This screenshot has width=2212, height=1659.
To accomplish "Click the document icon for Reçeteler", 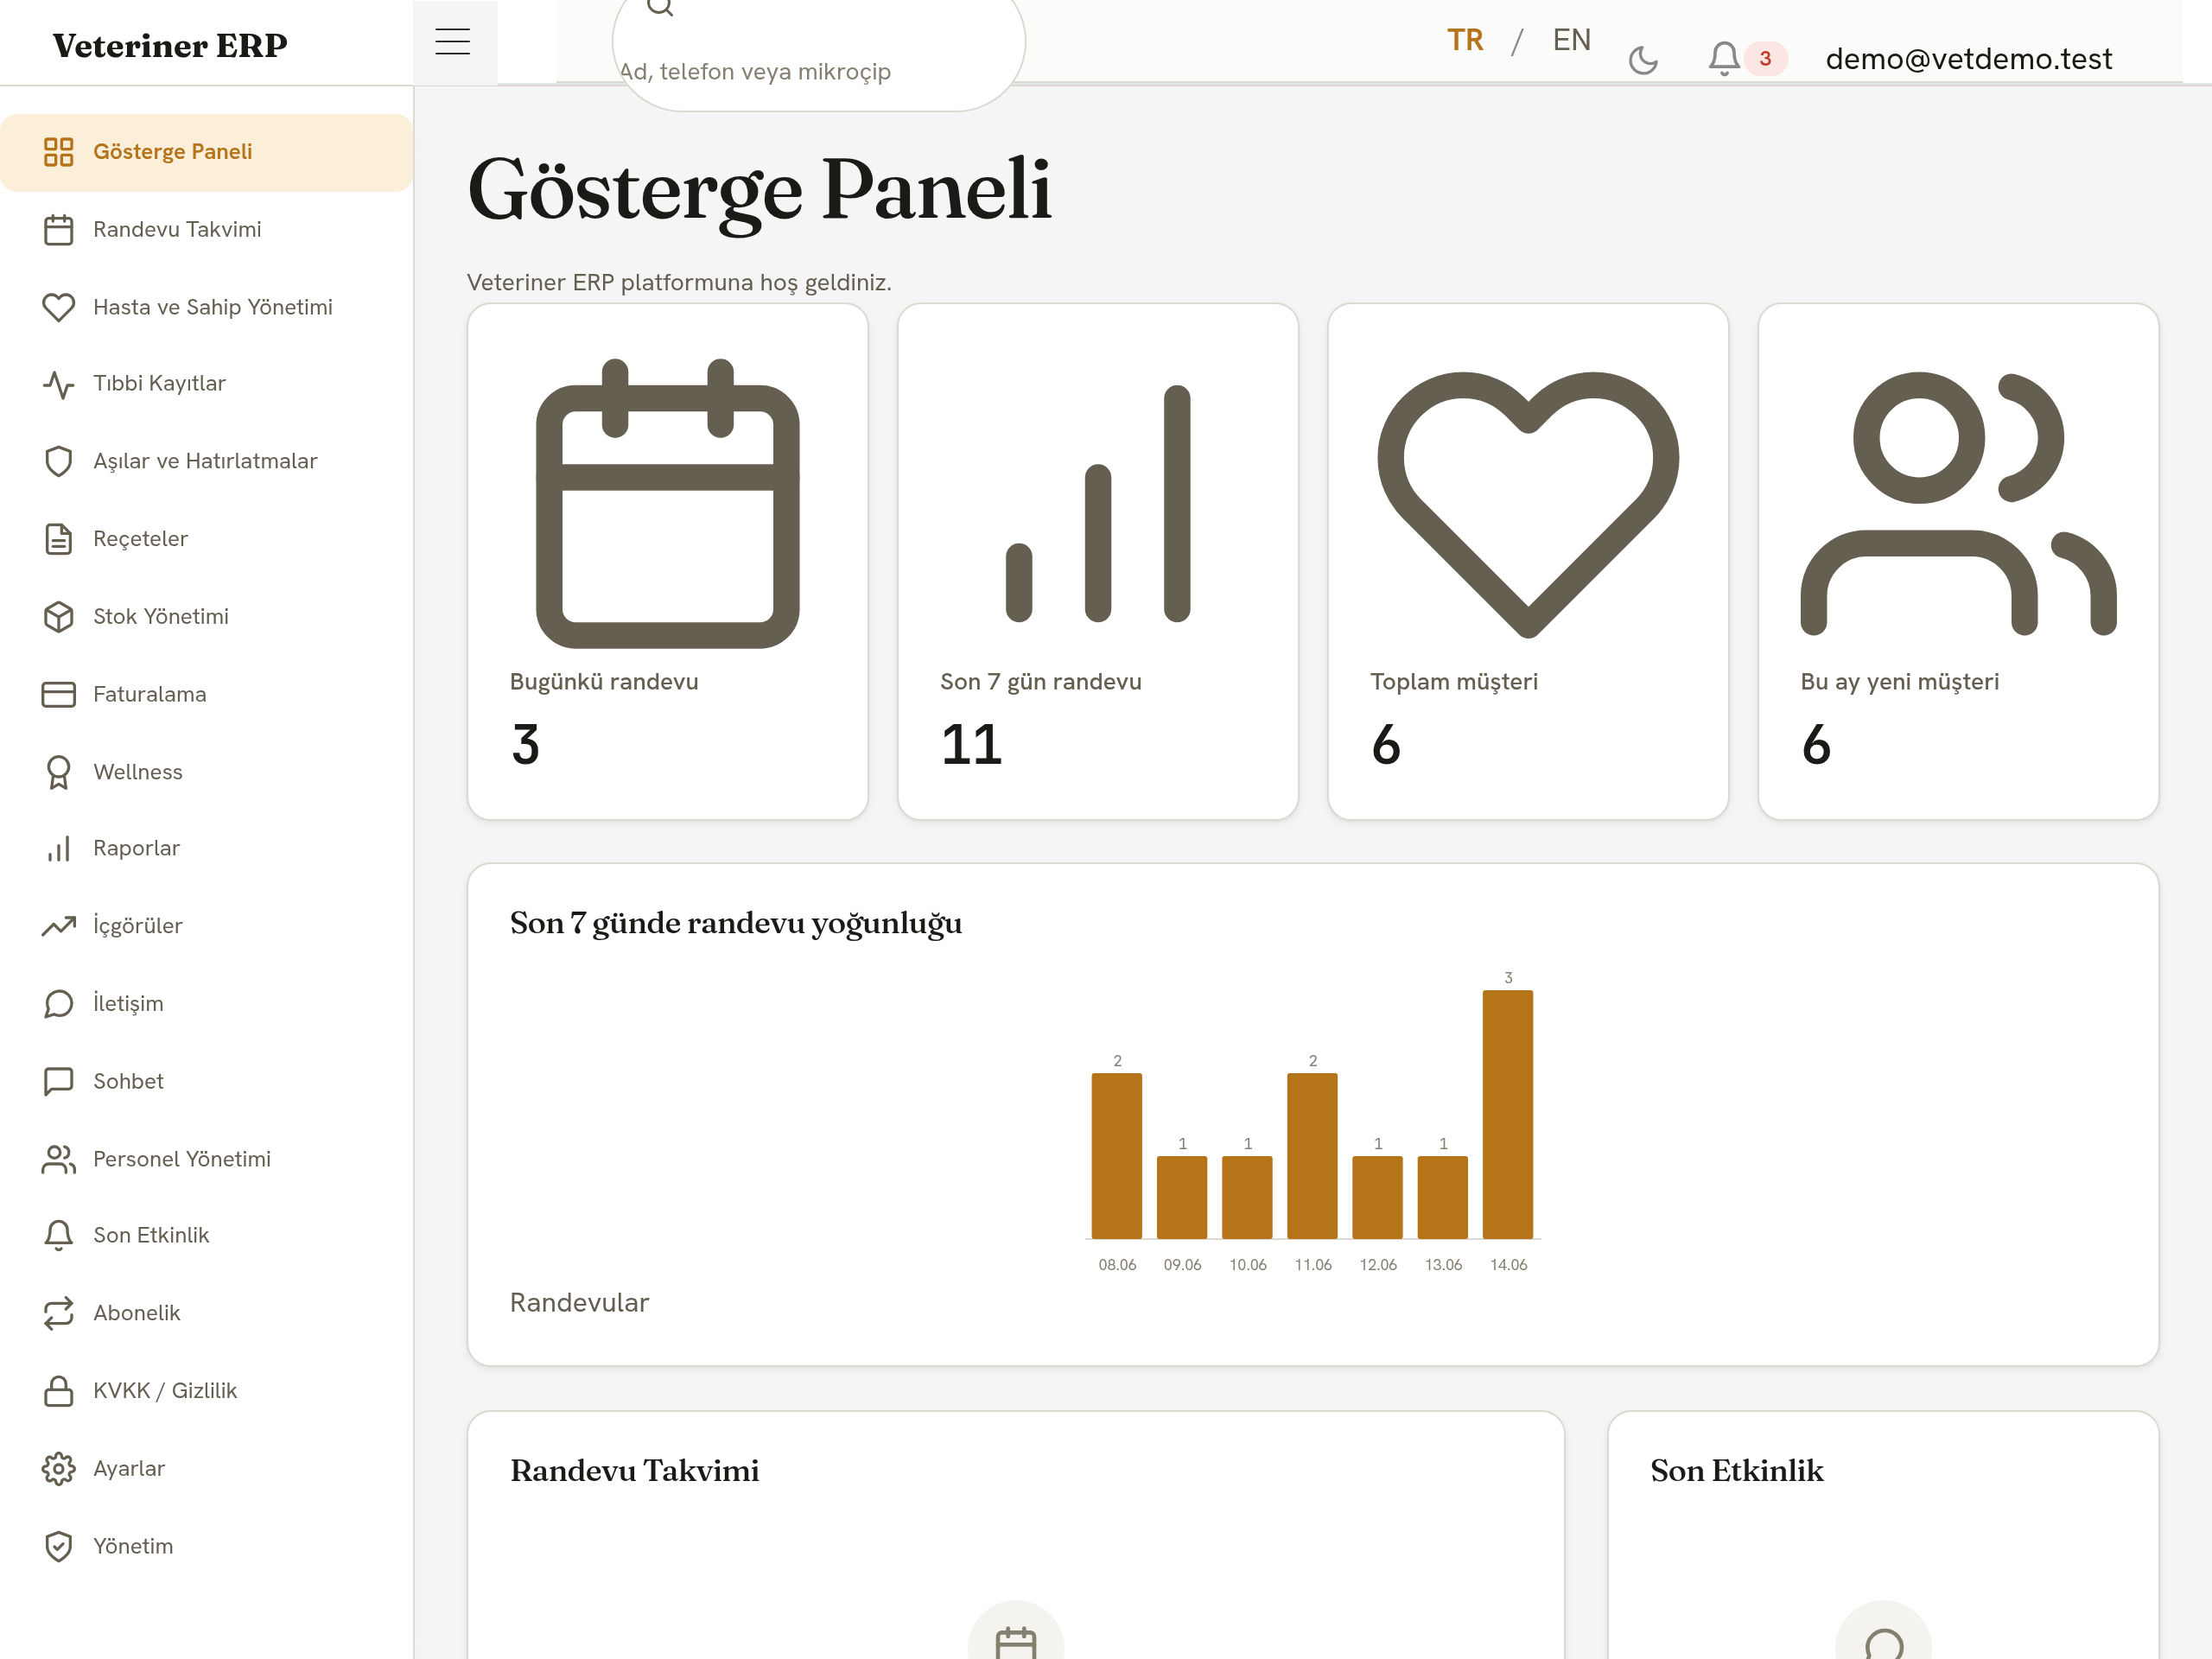I will [59, 539].
